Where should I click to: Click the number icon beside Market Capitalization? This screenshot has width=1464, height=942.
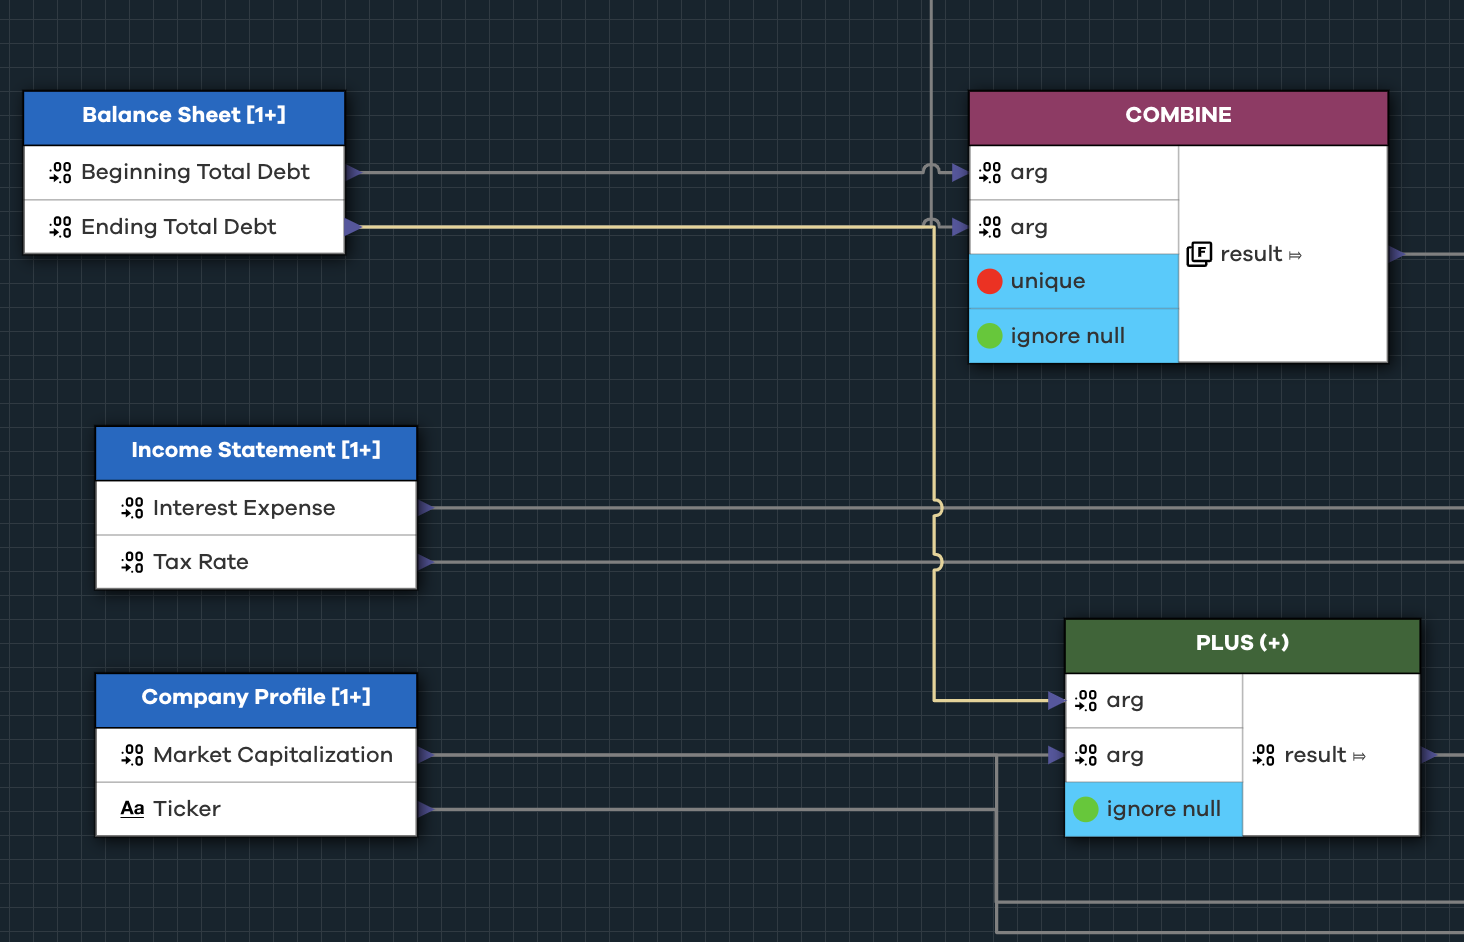click(132, 755)
